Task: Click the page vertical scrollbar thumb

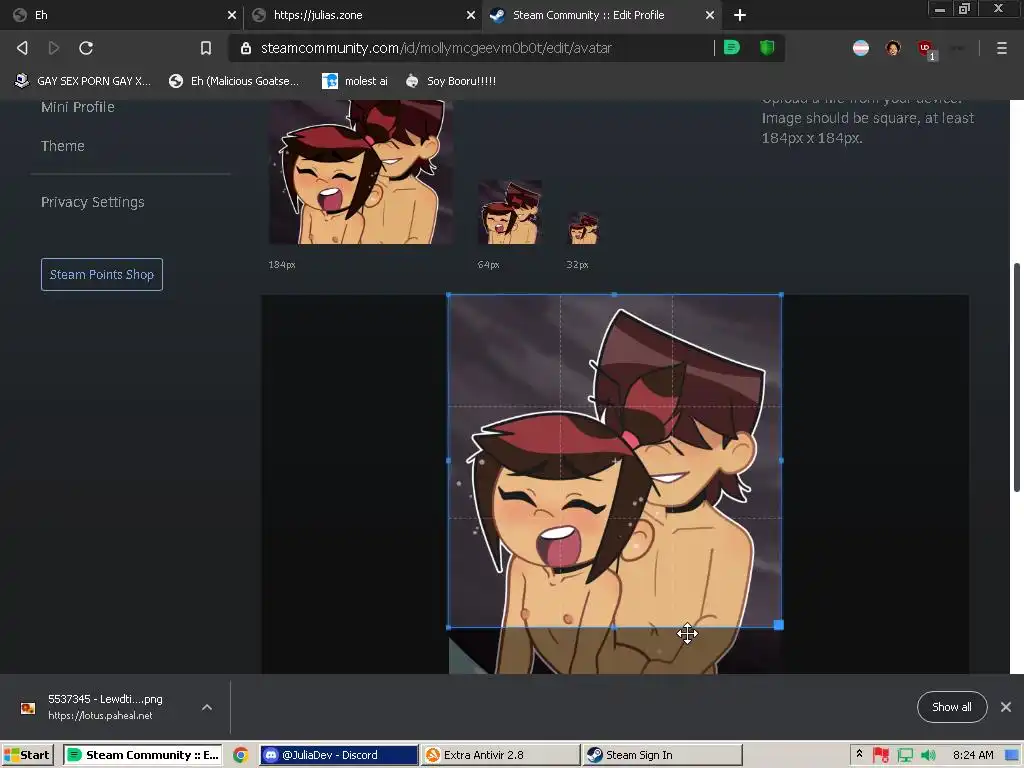Action: click(1017, 377)
